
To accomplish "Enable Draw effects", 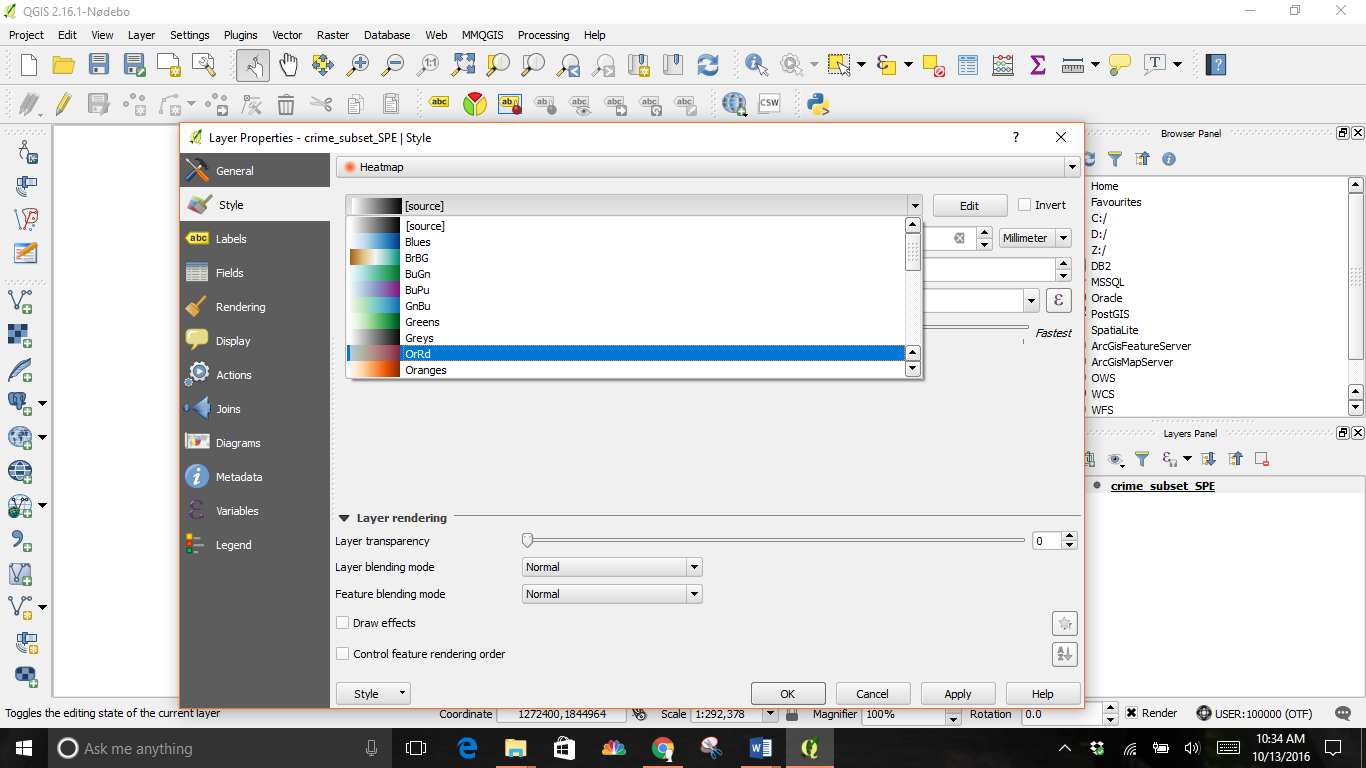I will click(344, 623).
